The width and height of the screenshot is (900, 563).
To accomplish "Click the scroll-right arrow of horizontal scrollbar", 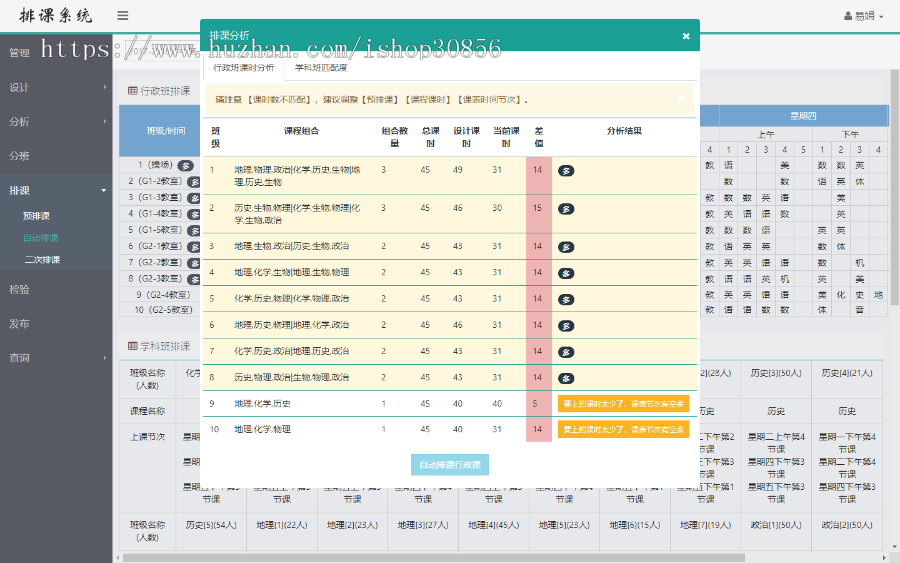I will coord(883,558).
